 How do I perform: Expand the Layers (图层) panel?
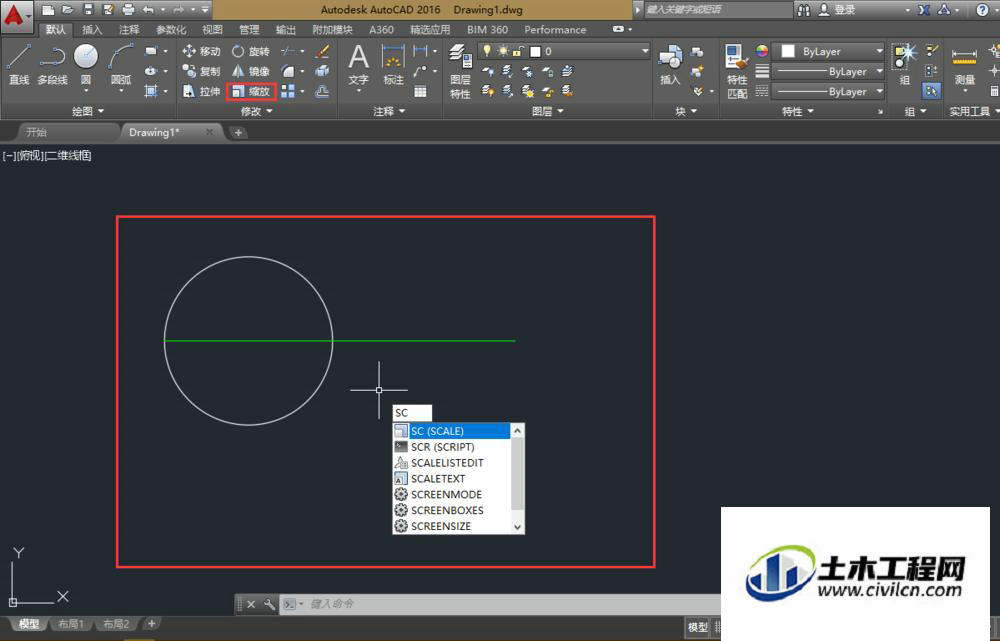548,111
